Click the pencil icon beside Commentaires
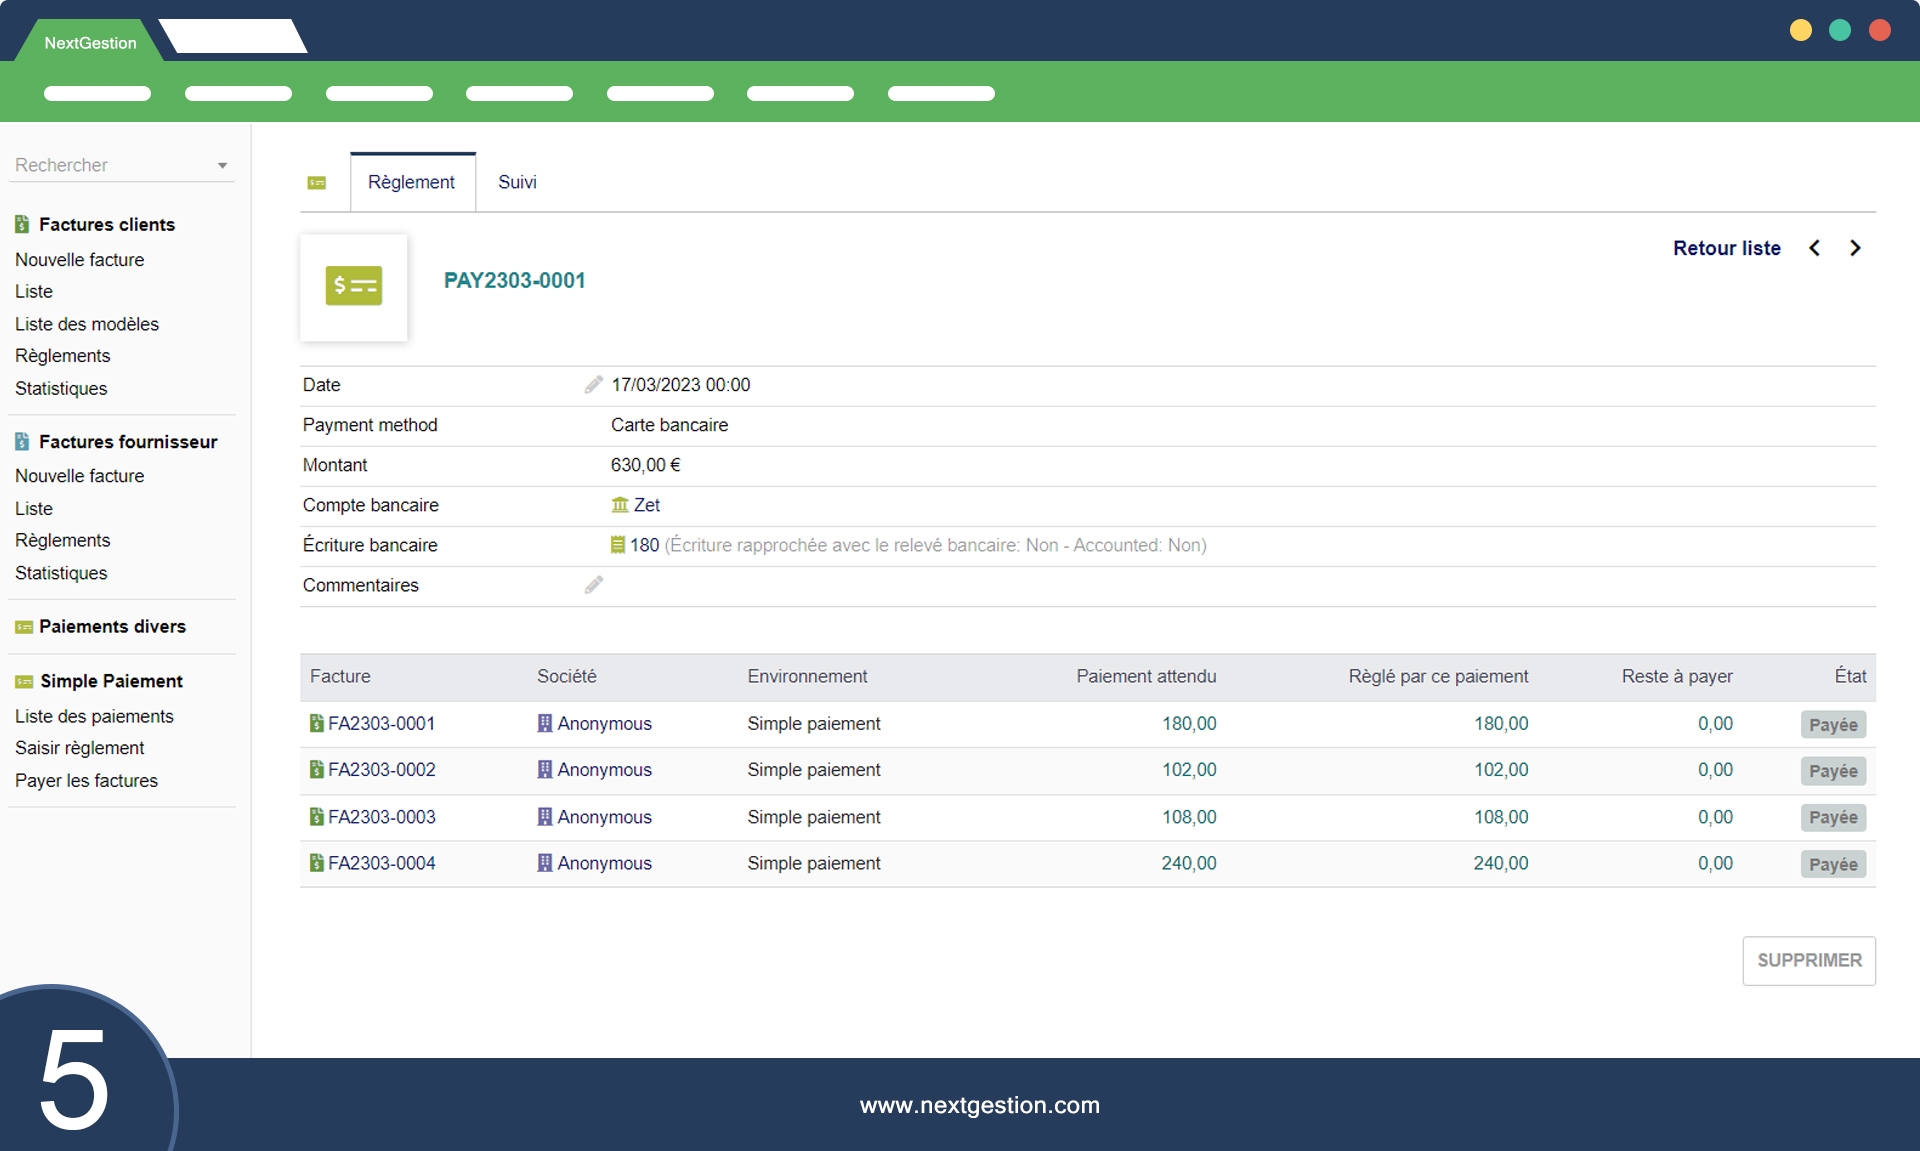1920x1151 pixels. click(593, 585)
